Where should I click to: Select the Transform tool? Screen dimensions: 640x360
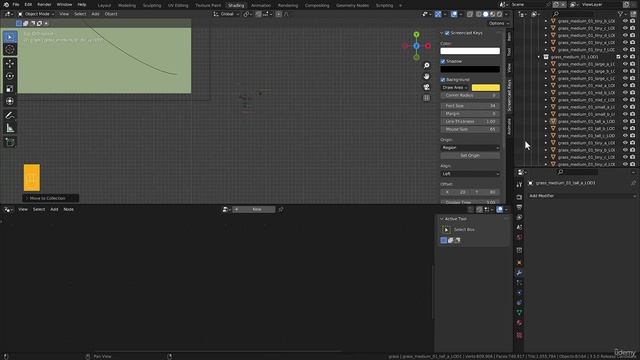[10, 101]
